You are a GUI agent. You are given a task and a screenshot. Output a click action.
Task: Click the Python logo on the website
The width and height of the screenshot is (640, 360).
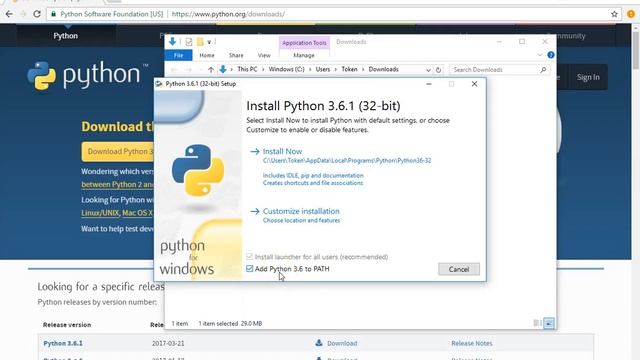click(84, 76)
